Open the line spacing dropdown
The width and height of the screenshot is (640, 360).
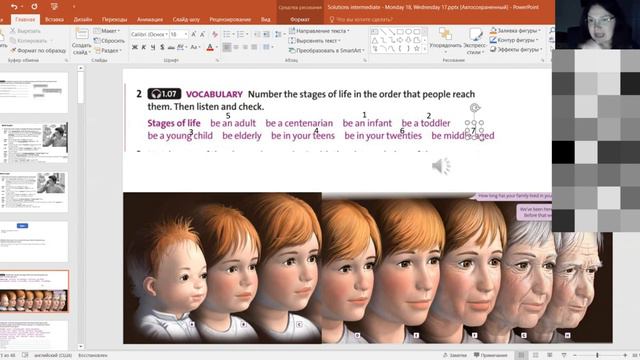[280, 34]
